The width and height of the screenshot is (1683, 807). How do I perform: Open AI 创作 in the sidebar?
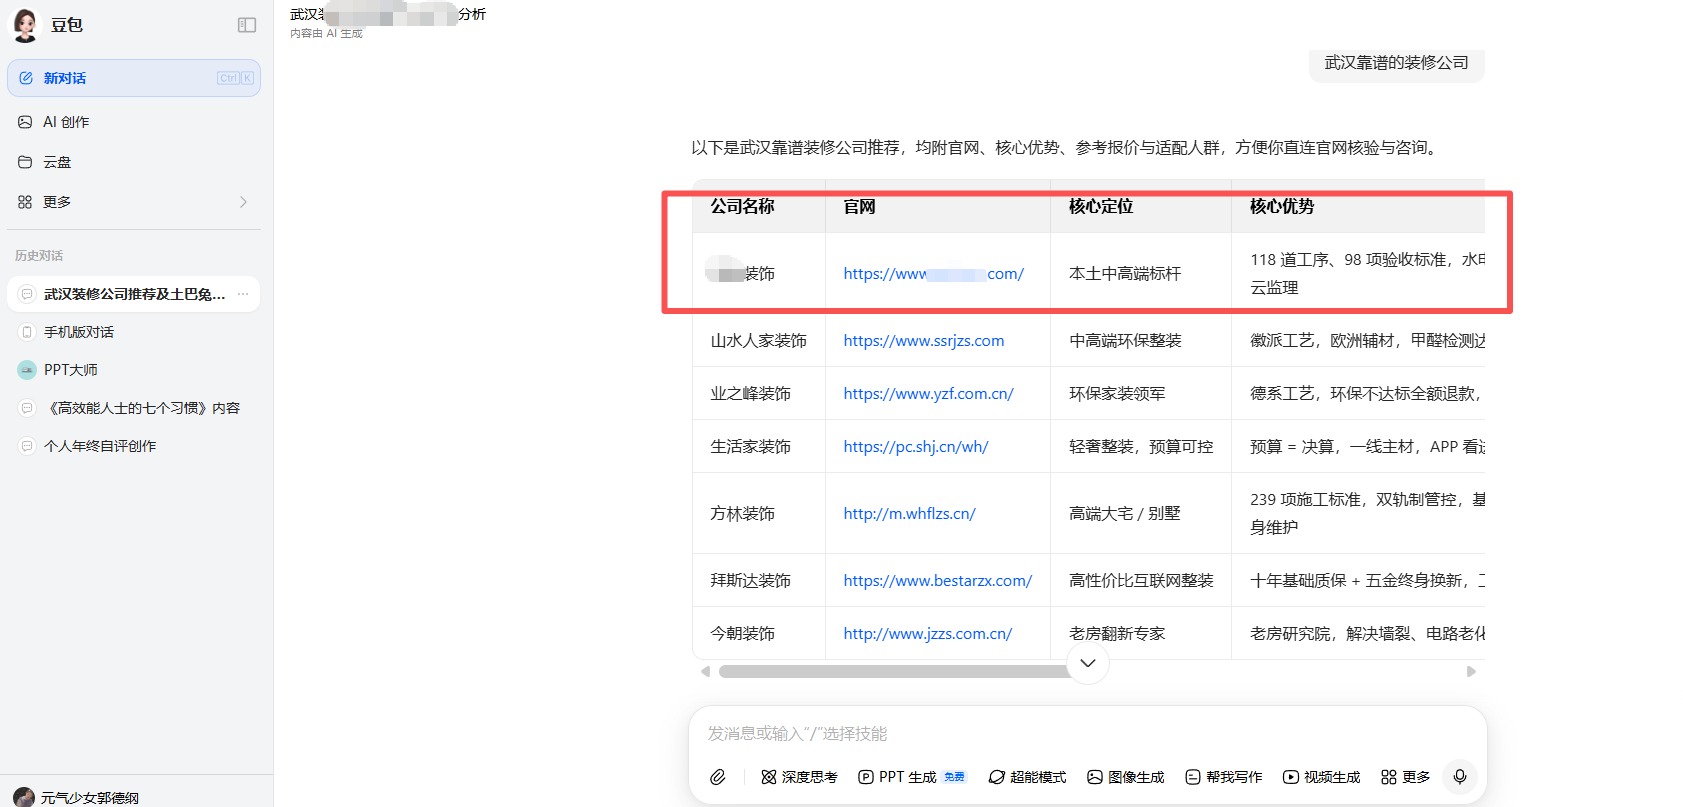(66, 122)
